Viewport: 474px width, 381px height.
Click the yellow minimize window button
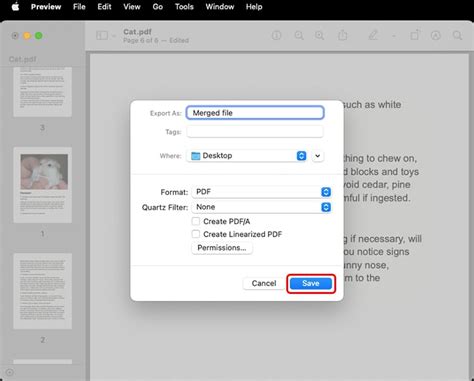pos(27,36)
